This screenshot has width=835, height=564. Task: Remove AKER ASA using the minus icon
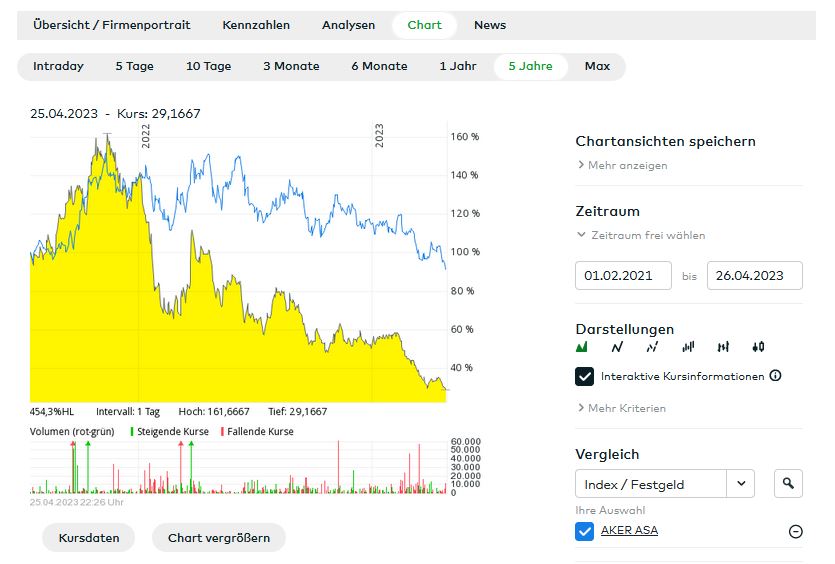(796, 531)
